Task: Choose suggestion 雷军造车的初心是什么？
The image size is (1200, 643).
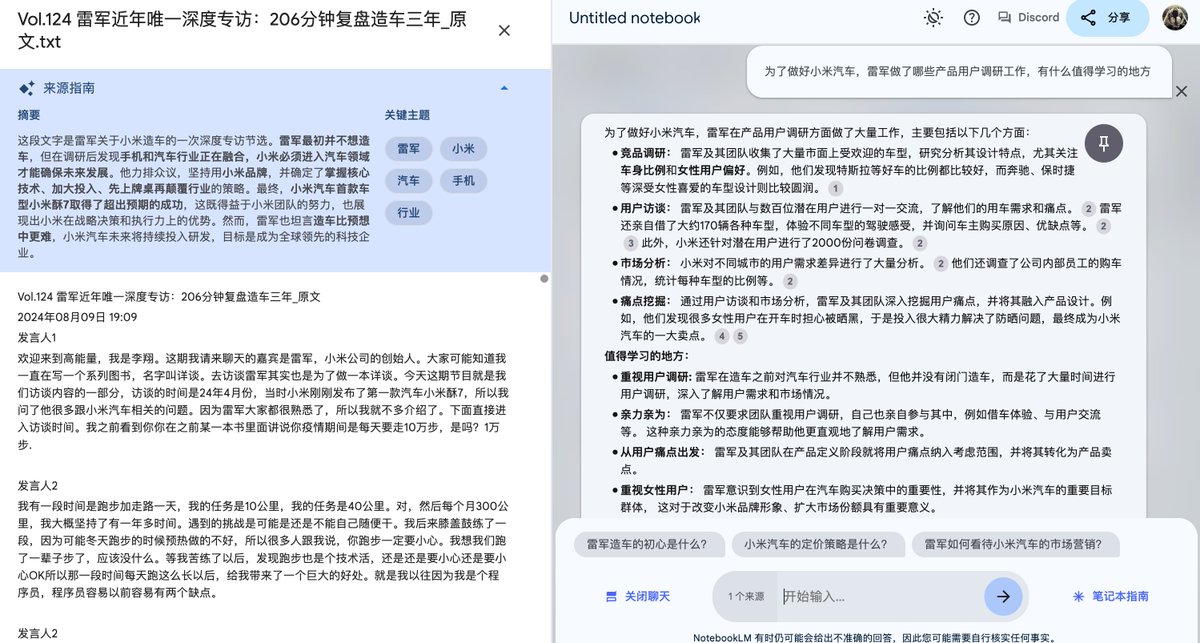Action: [647, 545]
